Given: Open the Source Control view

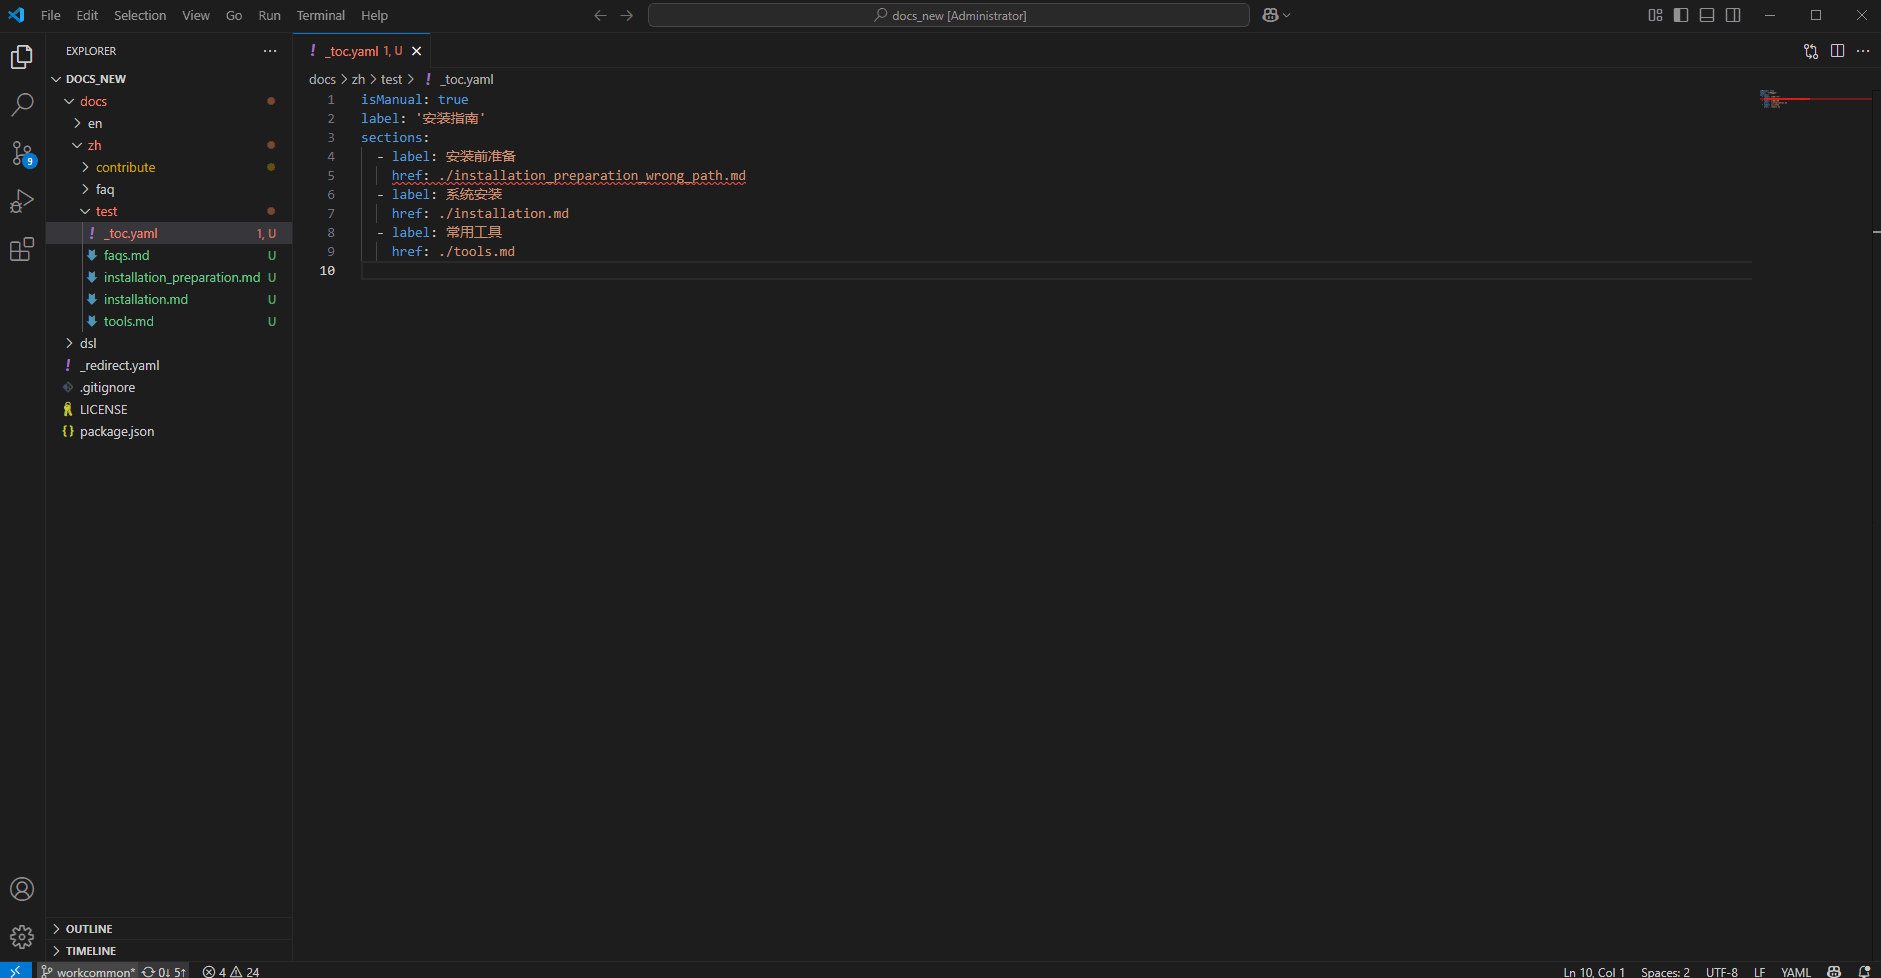Looking at the screenshot, I should [22, 153].
